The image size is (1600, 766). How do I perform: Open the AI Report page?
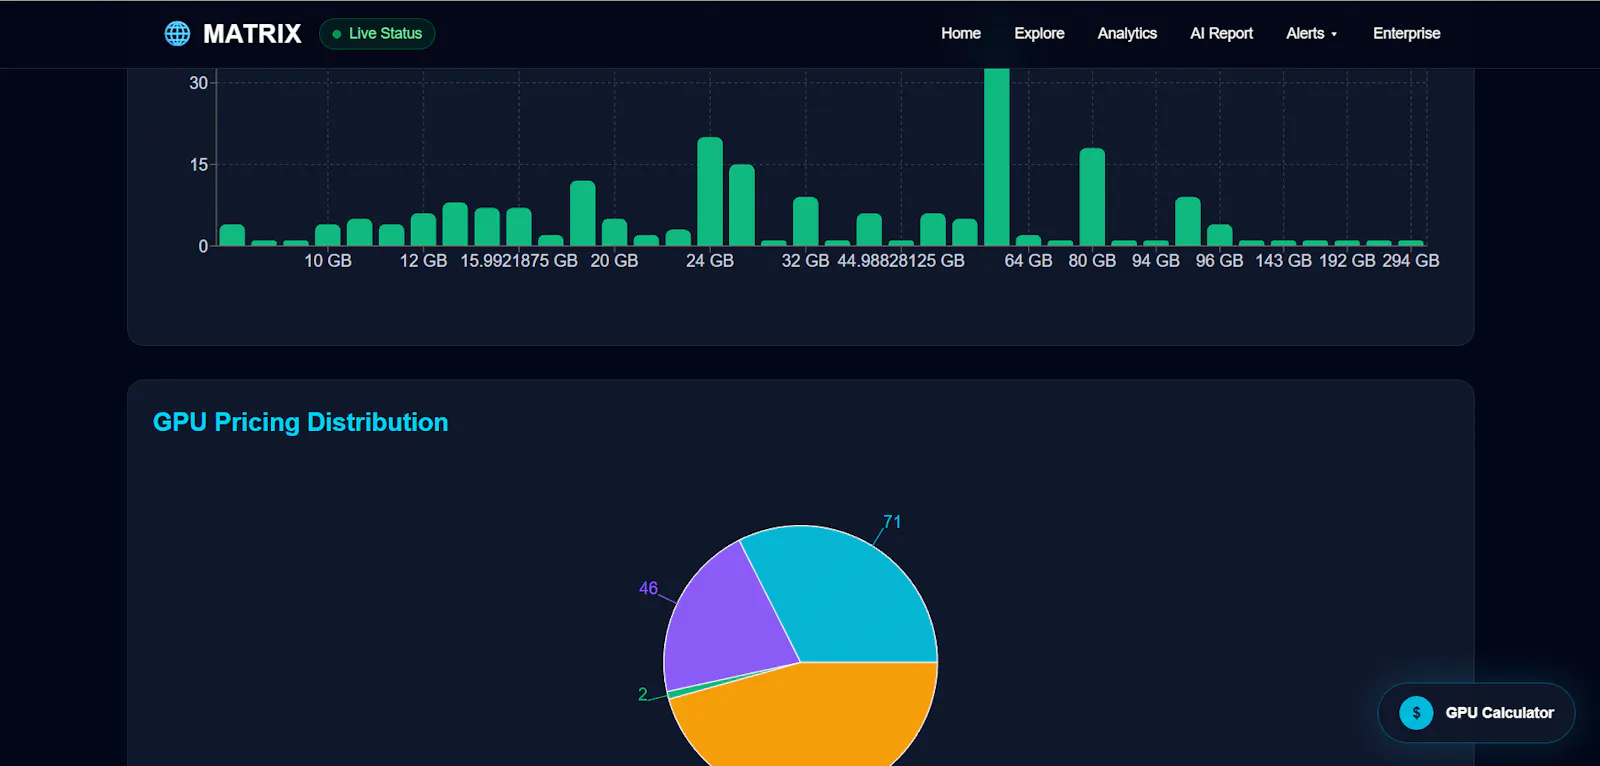click(x=1221, y=33)
